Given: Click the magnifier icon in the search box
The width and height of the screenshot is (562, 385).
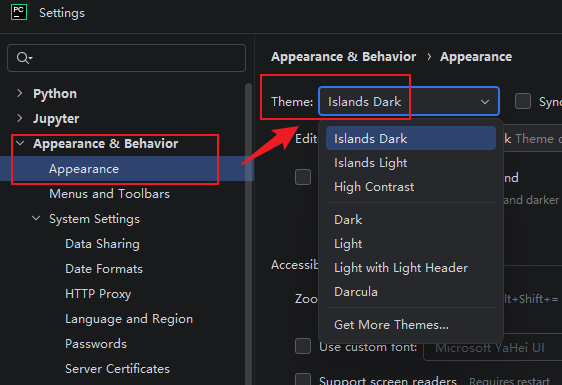Looking at the screenshot, I should point(24,58).
